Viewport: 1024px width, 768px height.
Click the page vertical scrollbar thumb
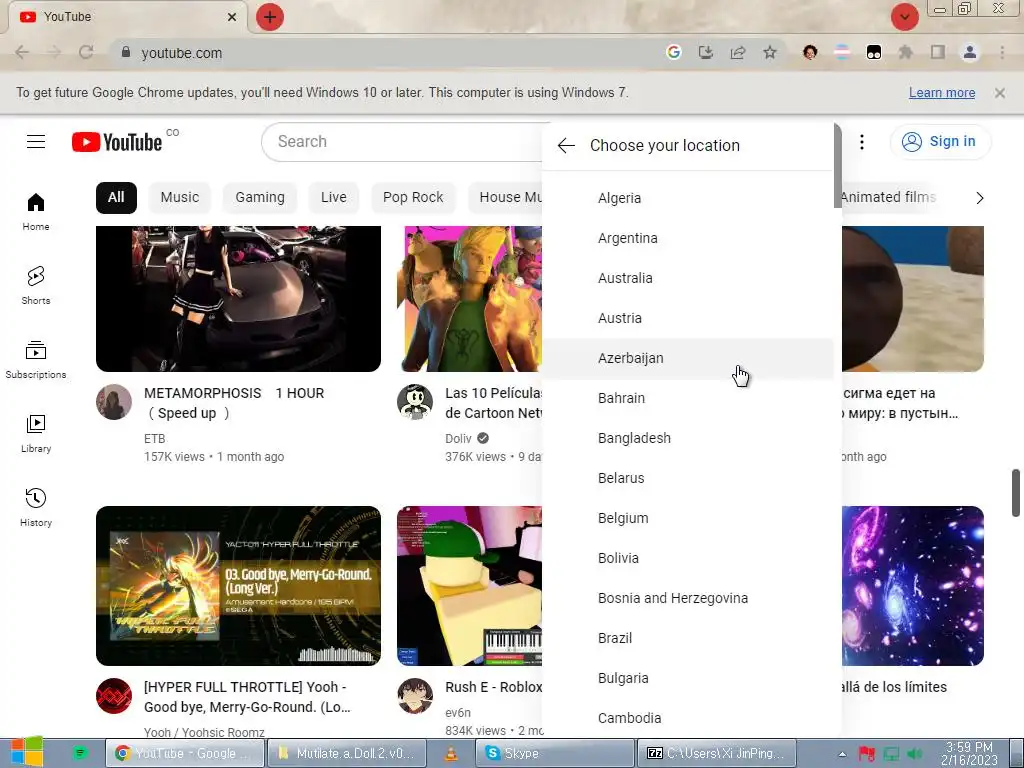tap(1016, 492)
